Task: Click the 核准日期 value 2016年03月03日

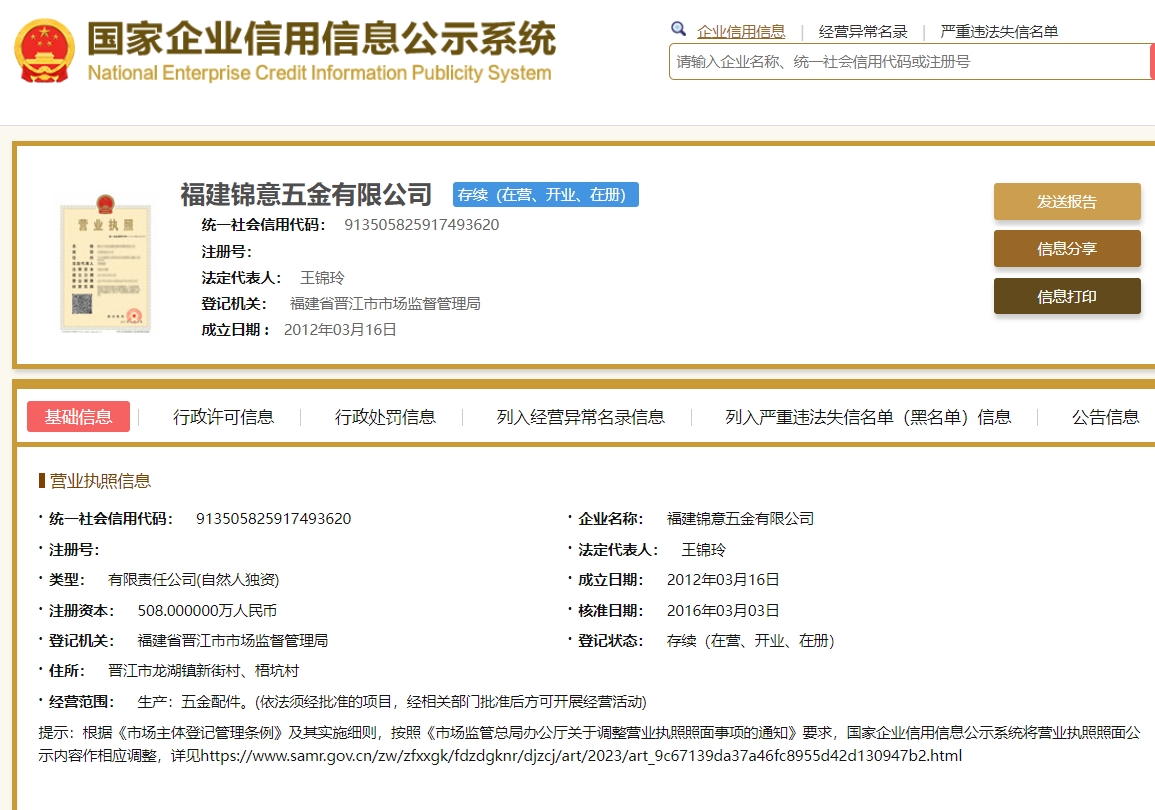Action: pos(723,610)
